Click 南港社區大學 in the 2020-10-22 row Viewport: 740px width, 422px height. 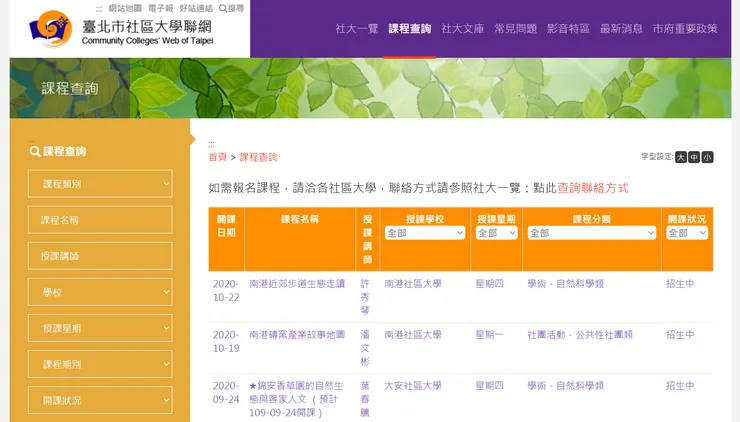pyautogui.click(x=413, y=284)
